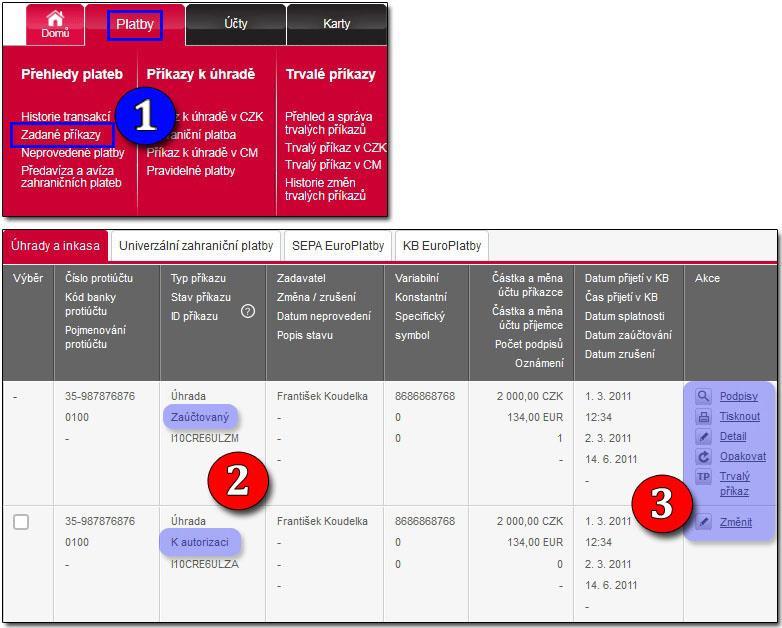Click order ID I10CRE6ULZM
Screen dimensions: 782x628
[204, 438]
